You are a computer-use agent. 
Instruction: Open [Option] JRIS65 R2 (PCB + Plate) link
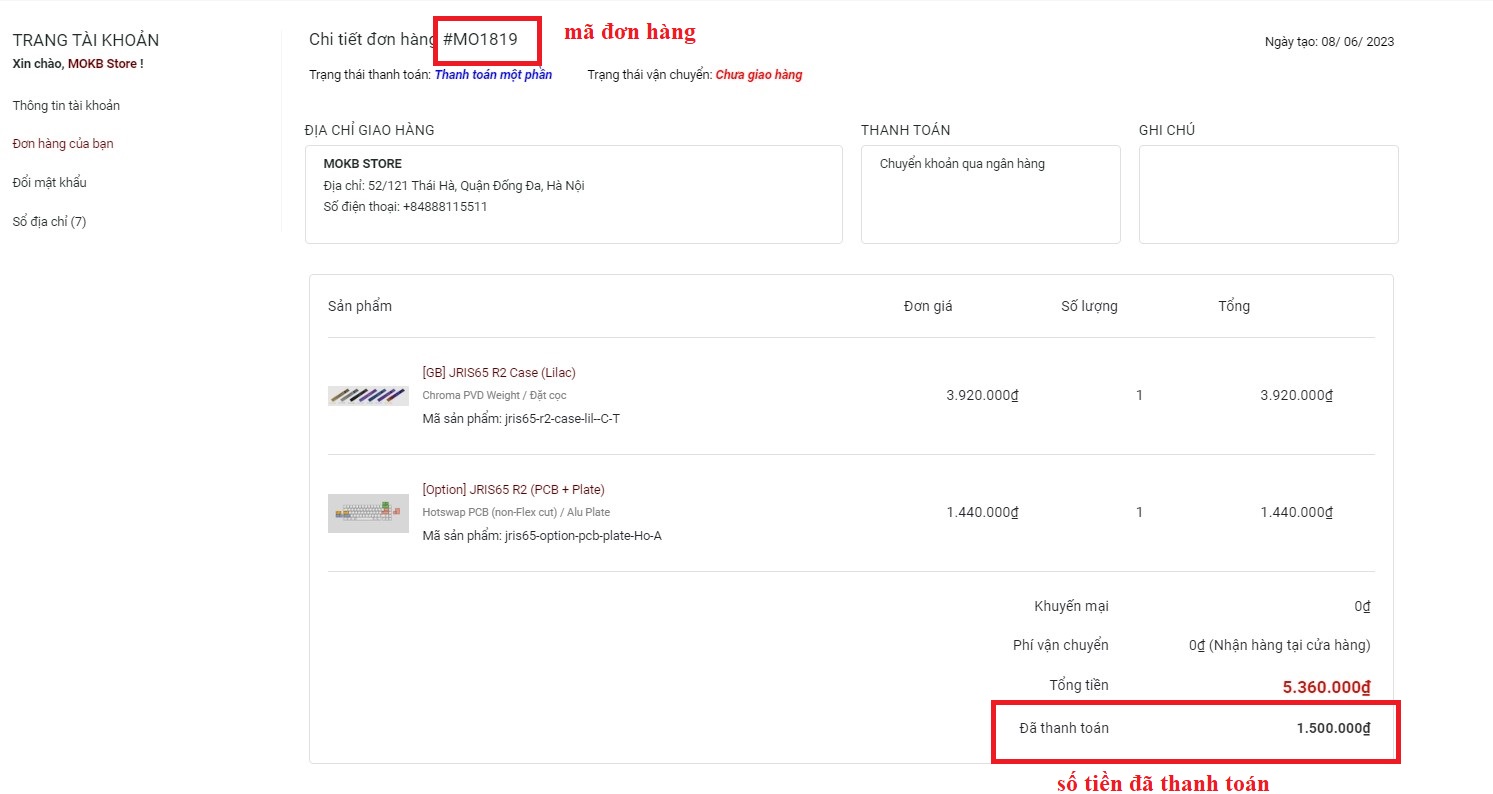[513, 490]
